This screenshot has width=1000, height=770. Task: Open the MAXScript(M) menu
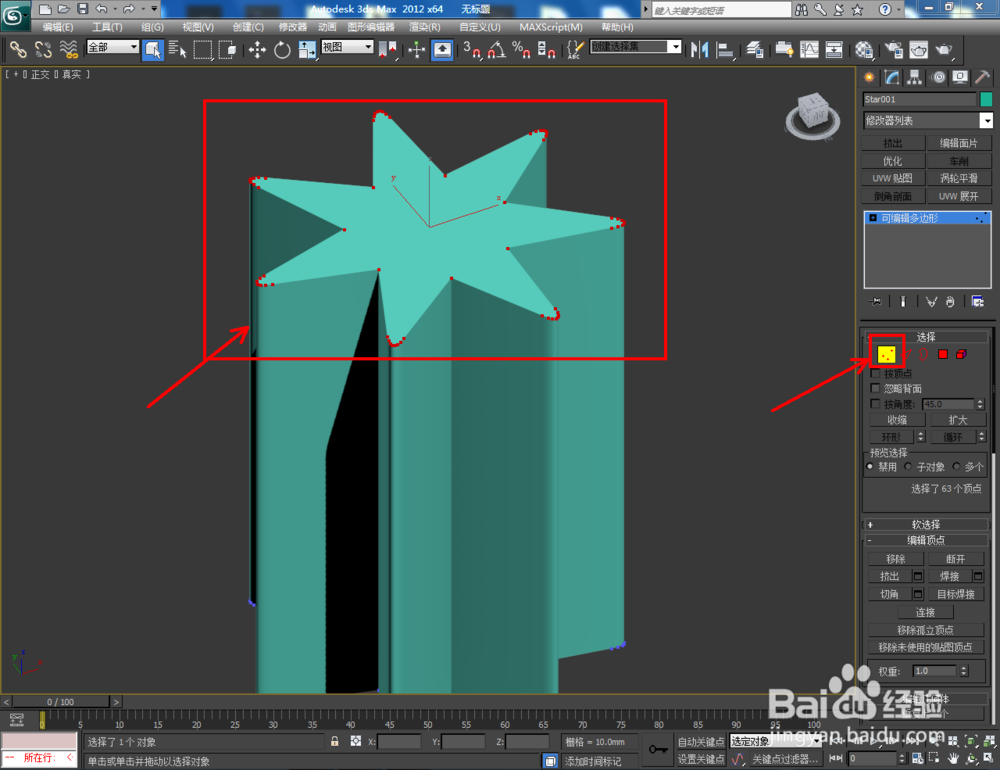pos(551,27)
